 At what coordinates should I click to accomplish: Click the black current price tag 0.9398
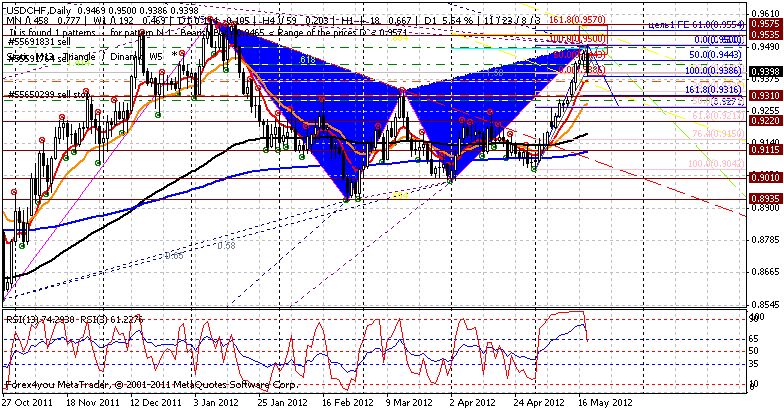pyautogui.click(x=765, y=70)
